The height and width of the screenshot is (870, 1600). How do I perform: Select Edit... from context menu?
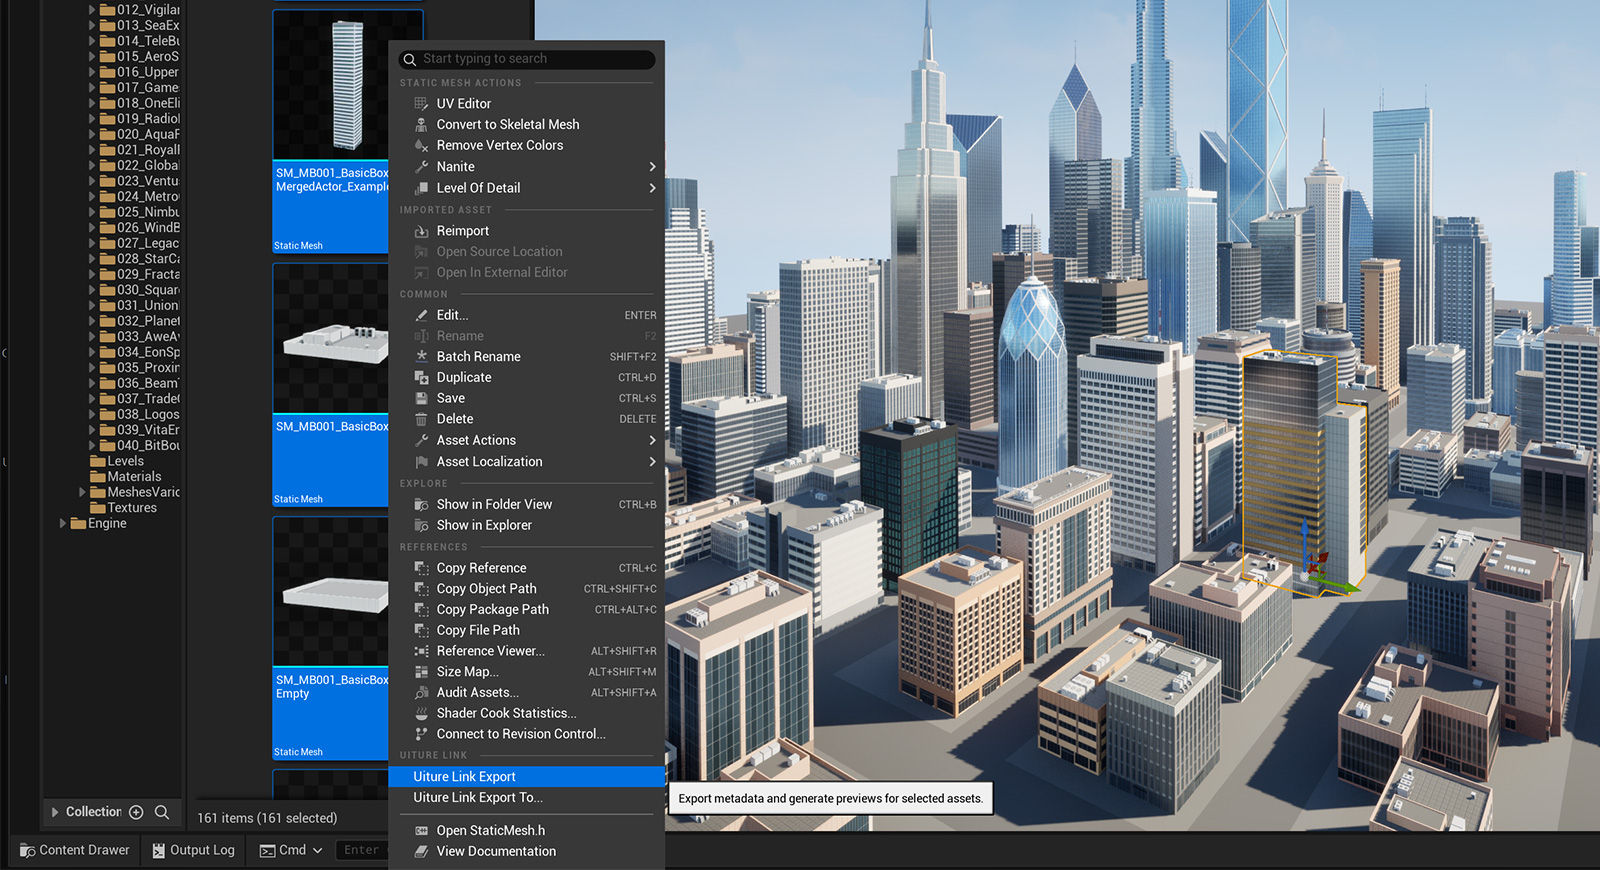coord(526,315)
